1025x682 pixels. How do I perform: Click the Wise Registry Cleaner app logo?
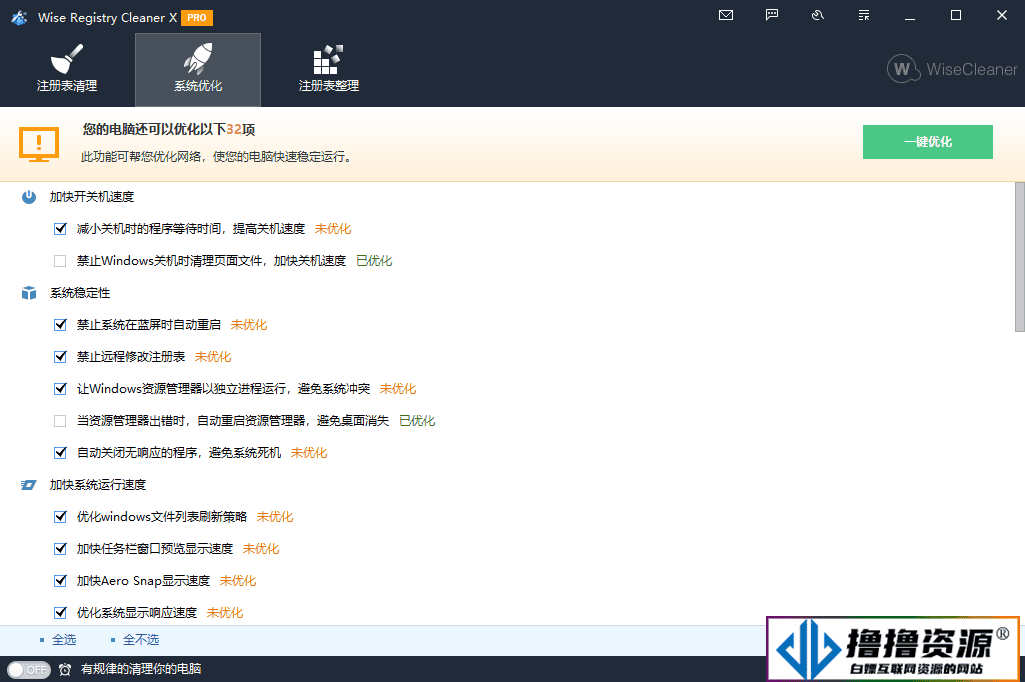point(19,18)
